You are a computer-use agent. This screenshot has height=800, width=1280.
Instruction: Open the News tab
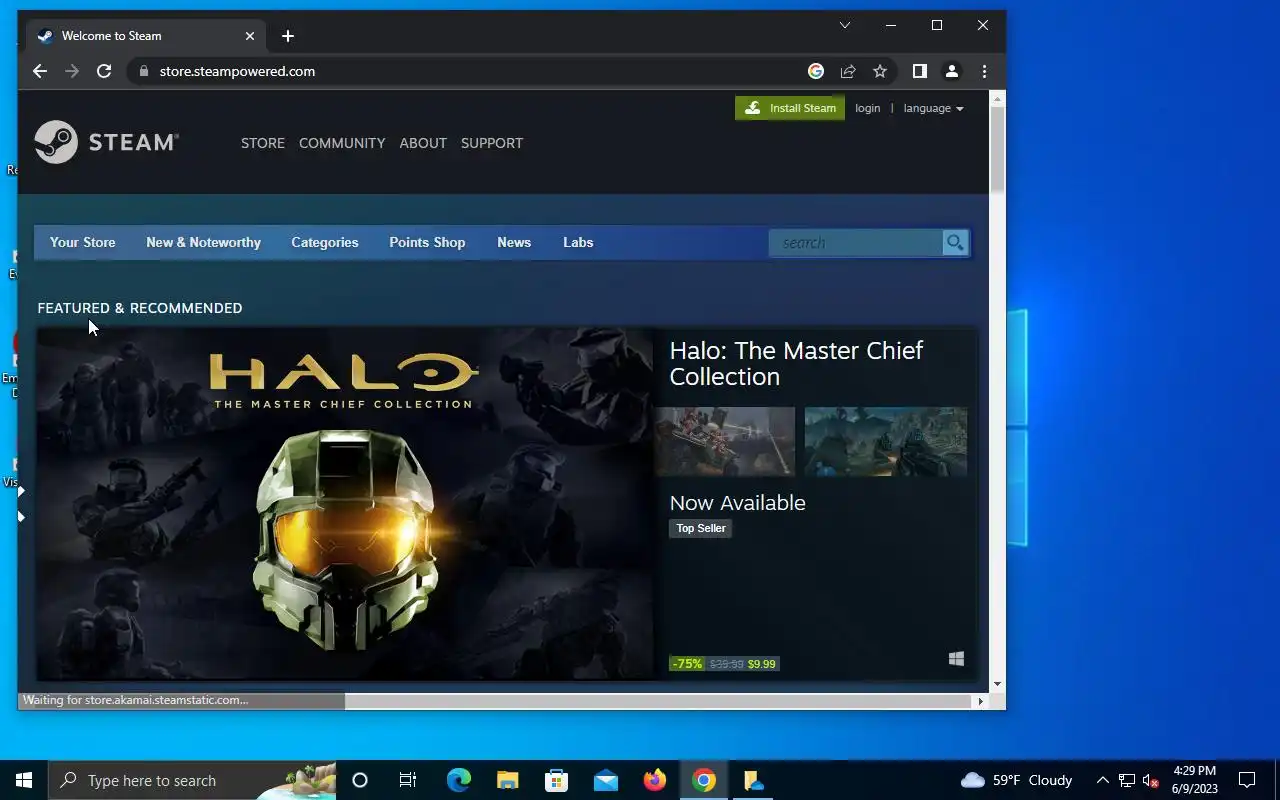click(514, 242)
